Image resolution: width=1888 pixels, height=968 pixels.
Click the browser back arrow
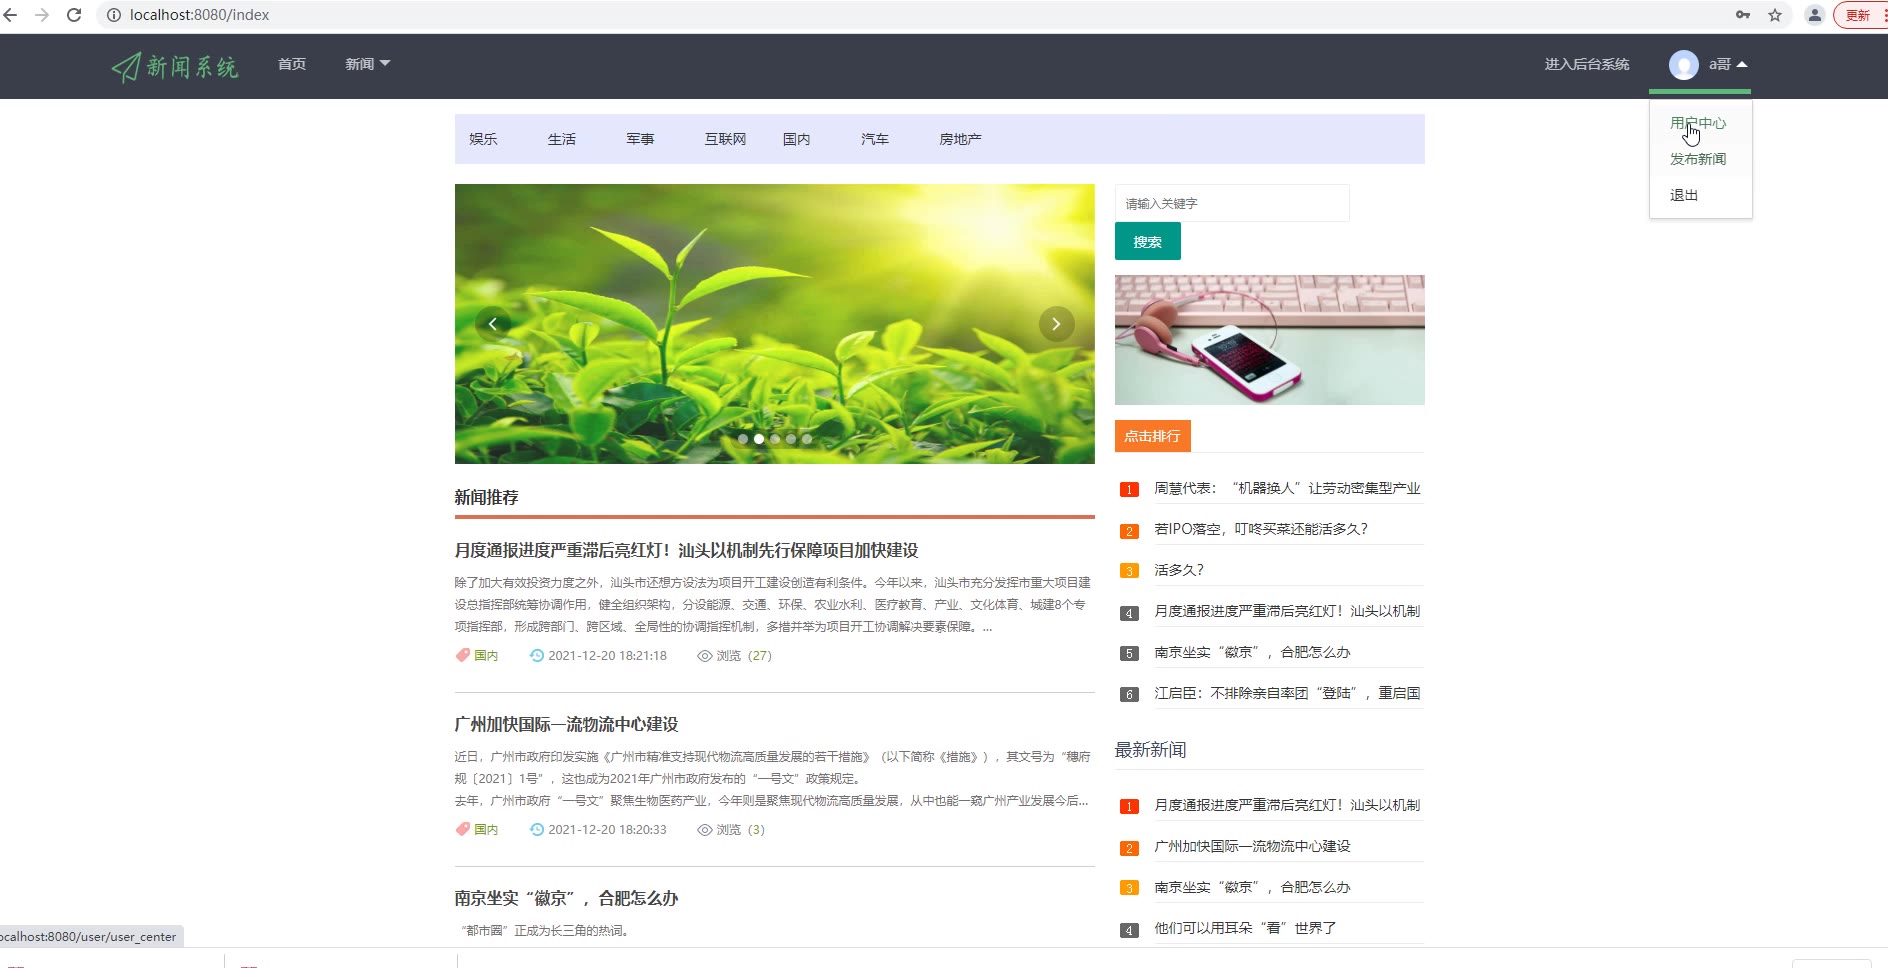(x=11, y=15)
